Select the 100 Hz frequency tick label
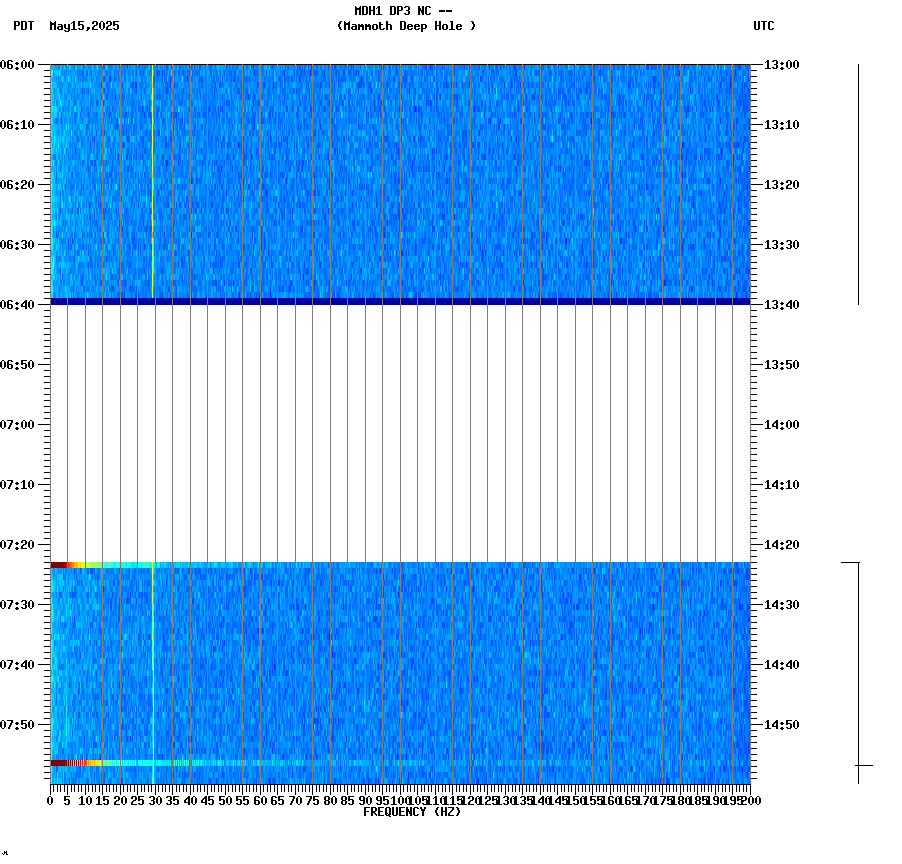This screenshot has width=902, height=864. pos(399,800)
